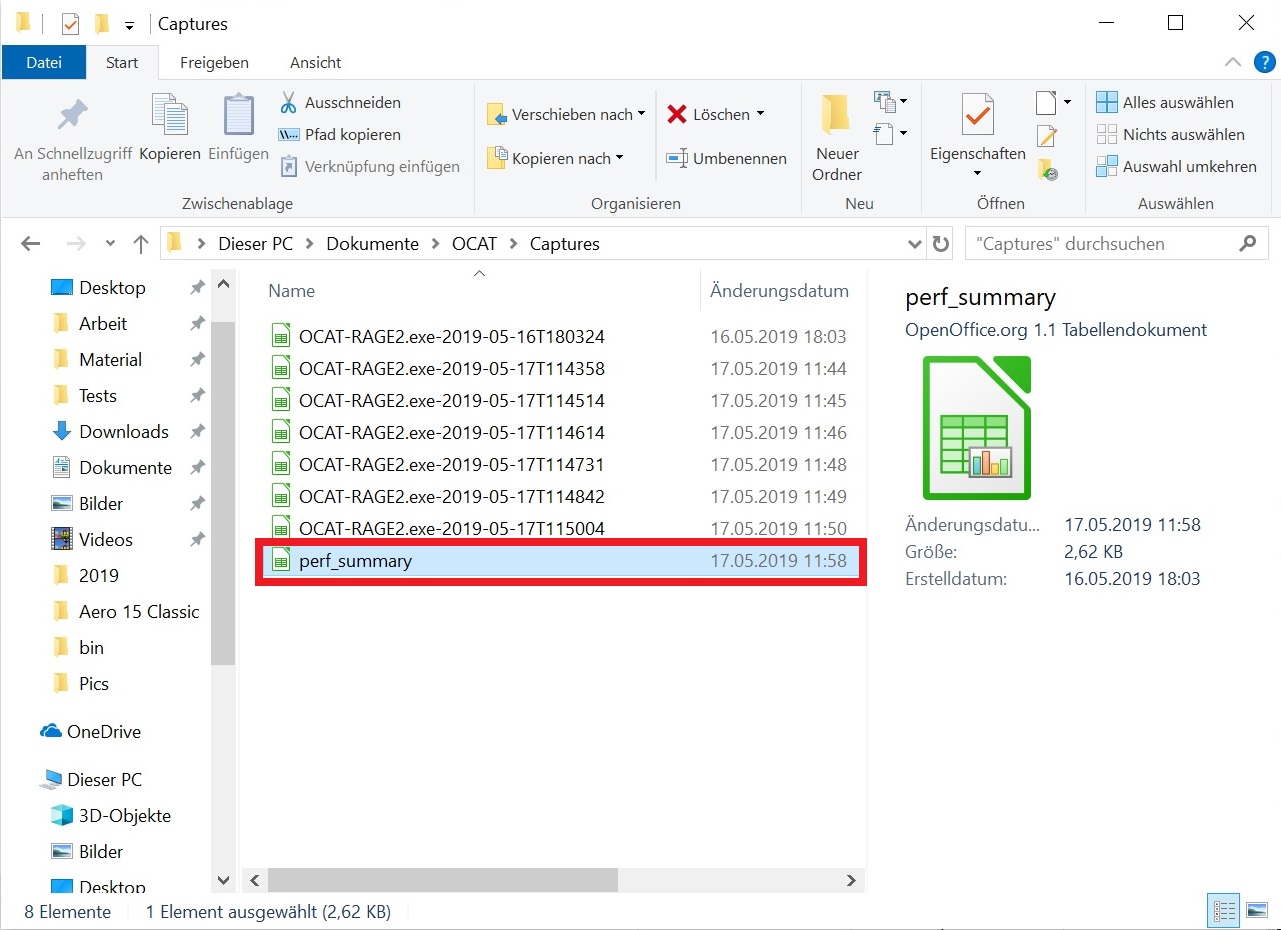Switch to the Freigeben tab
This screenshot has width=1281, height=930.
[x=214, y=62]
